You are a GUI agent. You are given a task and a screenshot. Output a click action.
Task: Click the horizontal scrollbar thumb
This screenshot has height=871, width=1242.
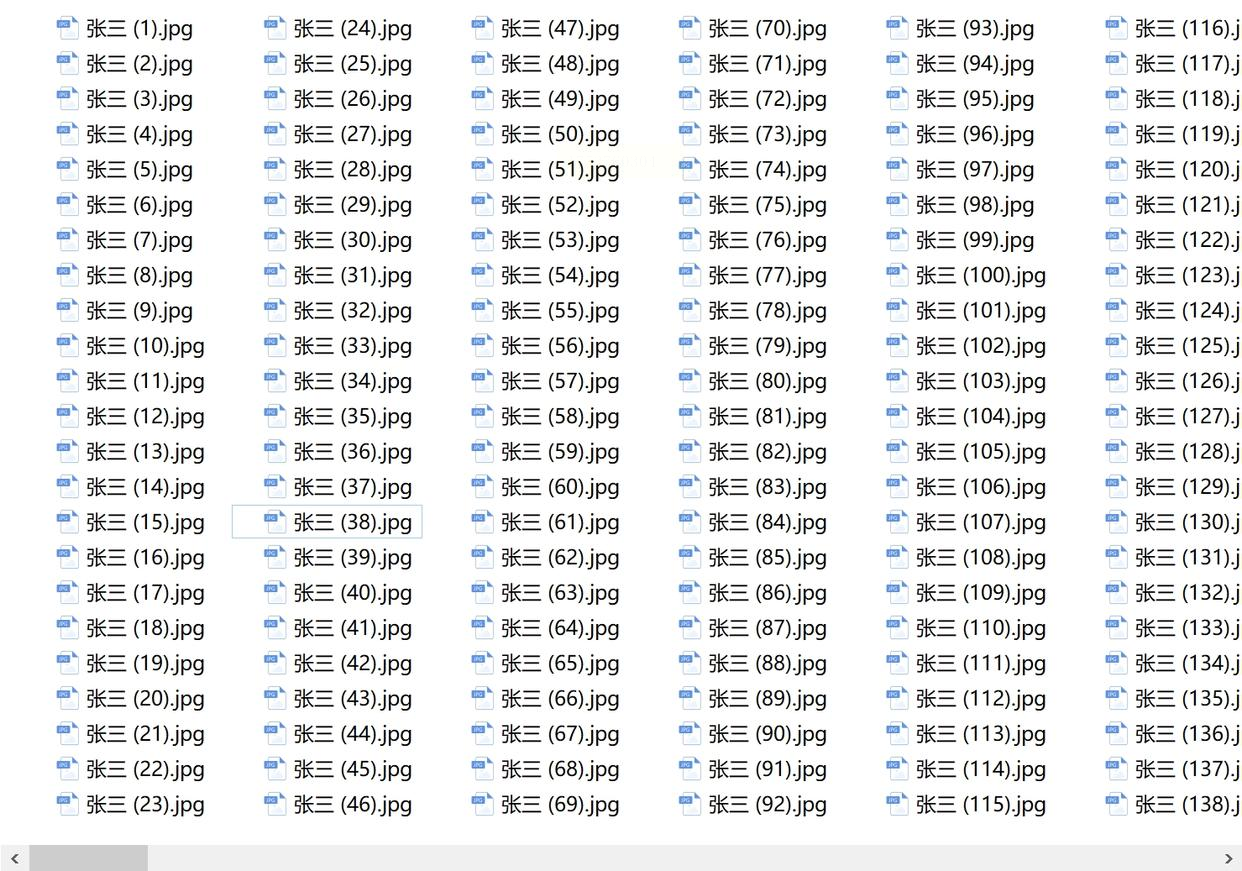point(88,858)
